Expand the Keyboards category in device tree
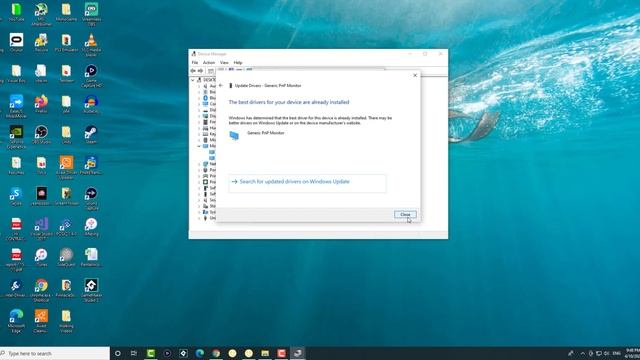The width and height of the screenshot is (640, 360). [x=199, y=134]
